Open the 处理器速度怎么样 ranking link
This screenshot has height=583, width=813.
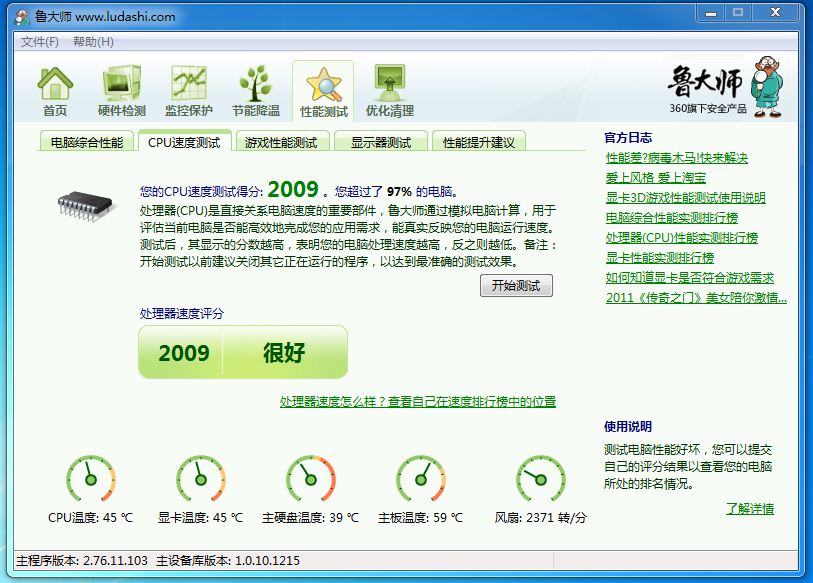418,401
